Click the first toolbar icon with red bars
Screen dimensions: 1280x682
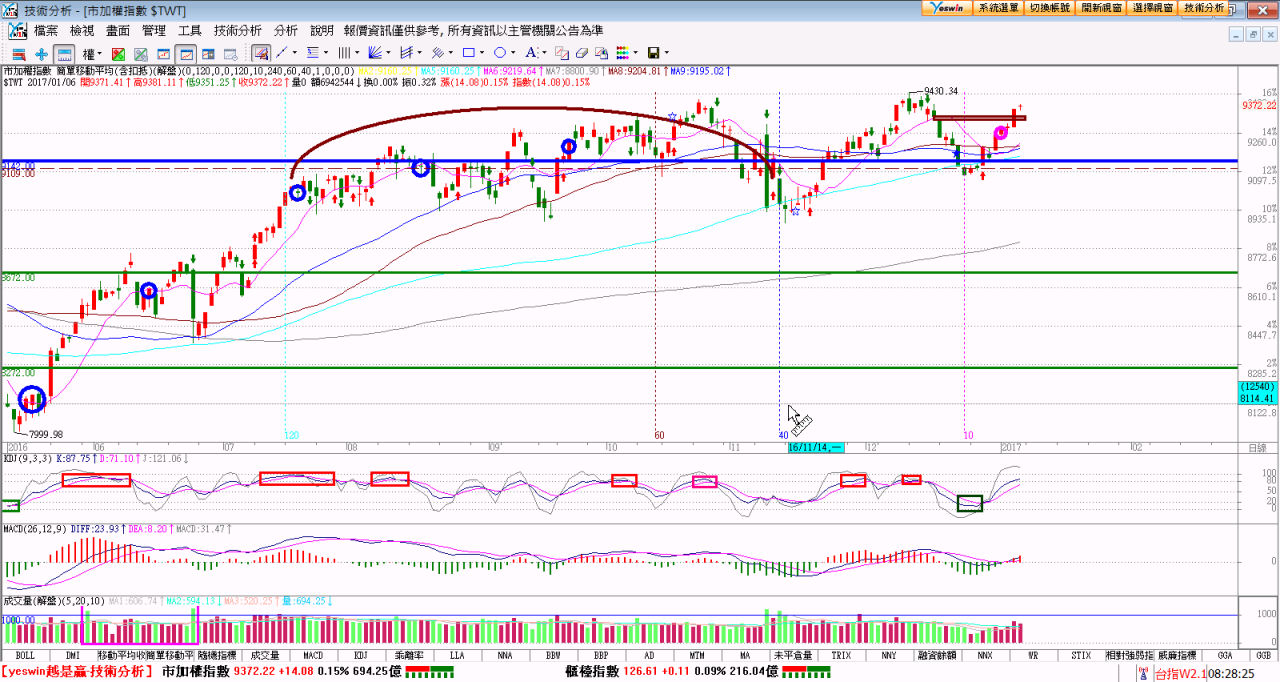(x=18, y=53)
